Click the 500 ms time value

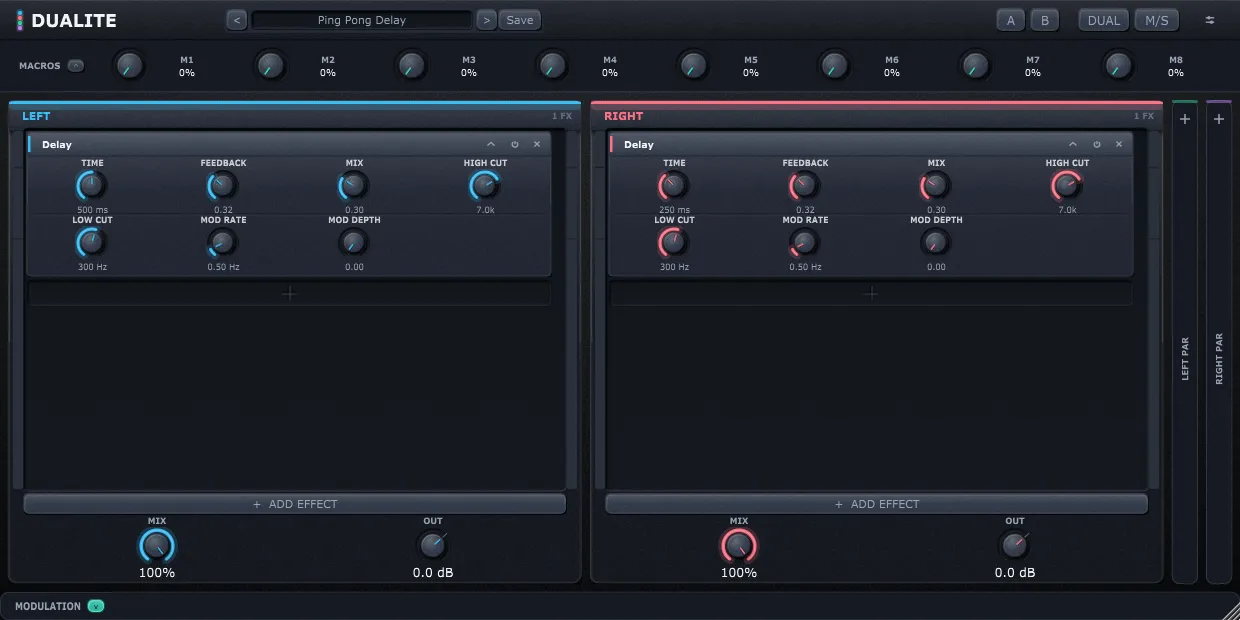[92, 210]
